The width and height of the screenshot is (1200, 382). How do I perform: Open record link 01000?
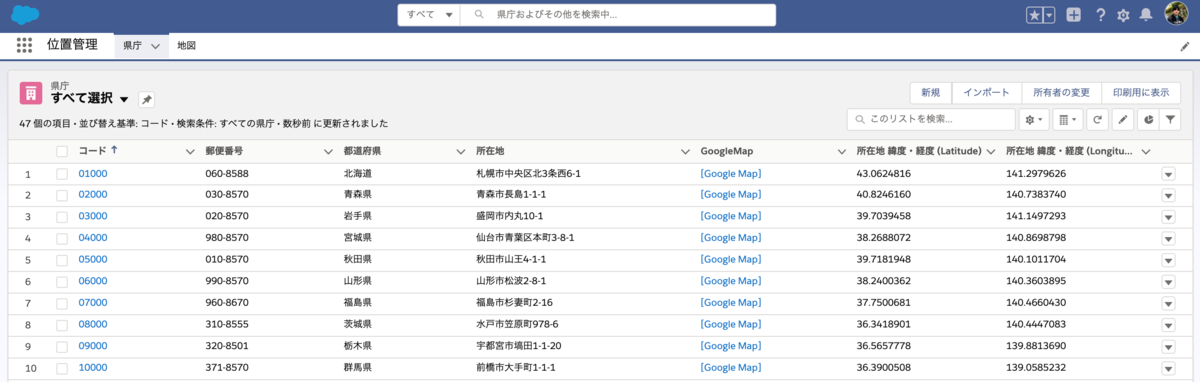93,173
